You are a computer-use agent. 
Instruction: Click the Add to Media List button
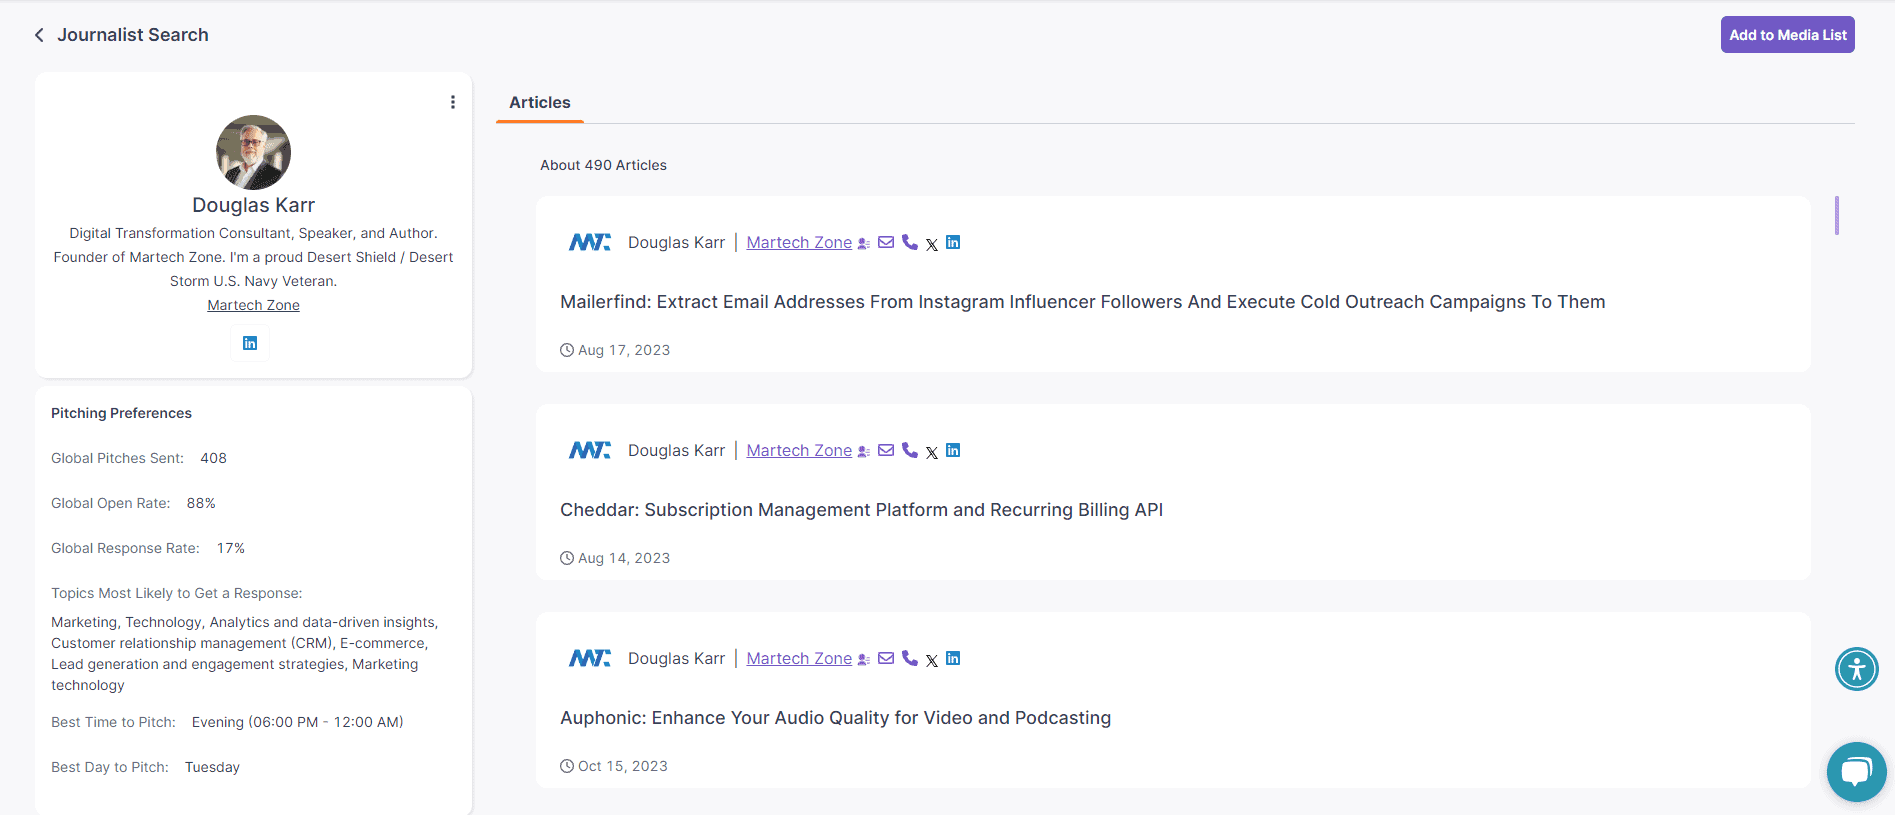point(1787,35)
